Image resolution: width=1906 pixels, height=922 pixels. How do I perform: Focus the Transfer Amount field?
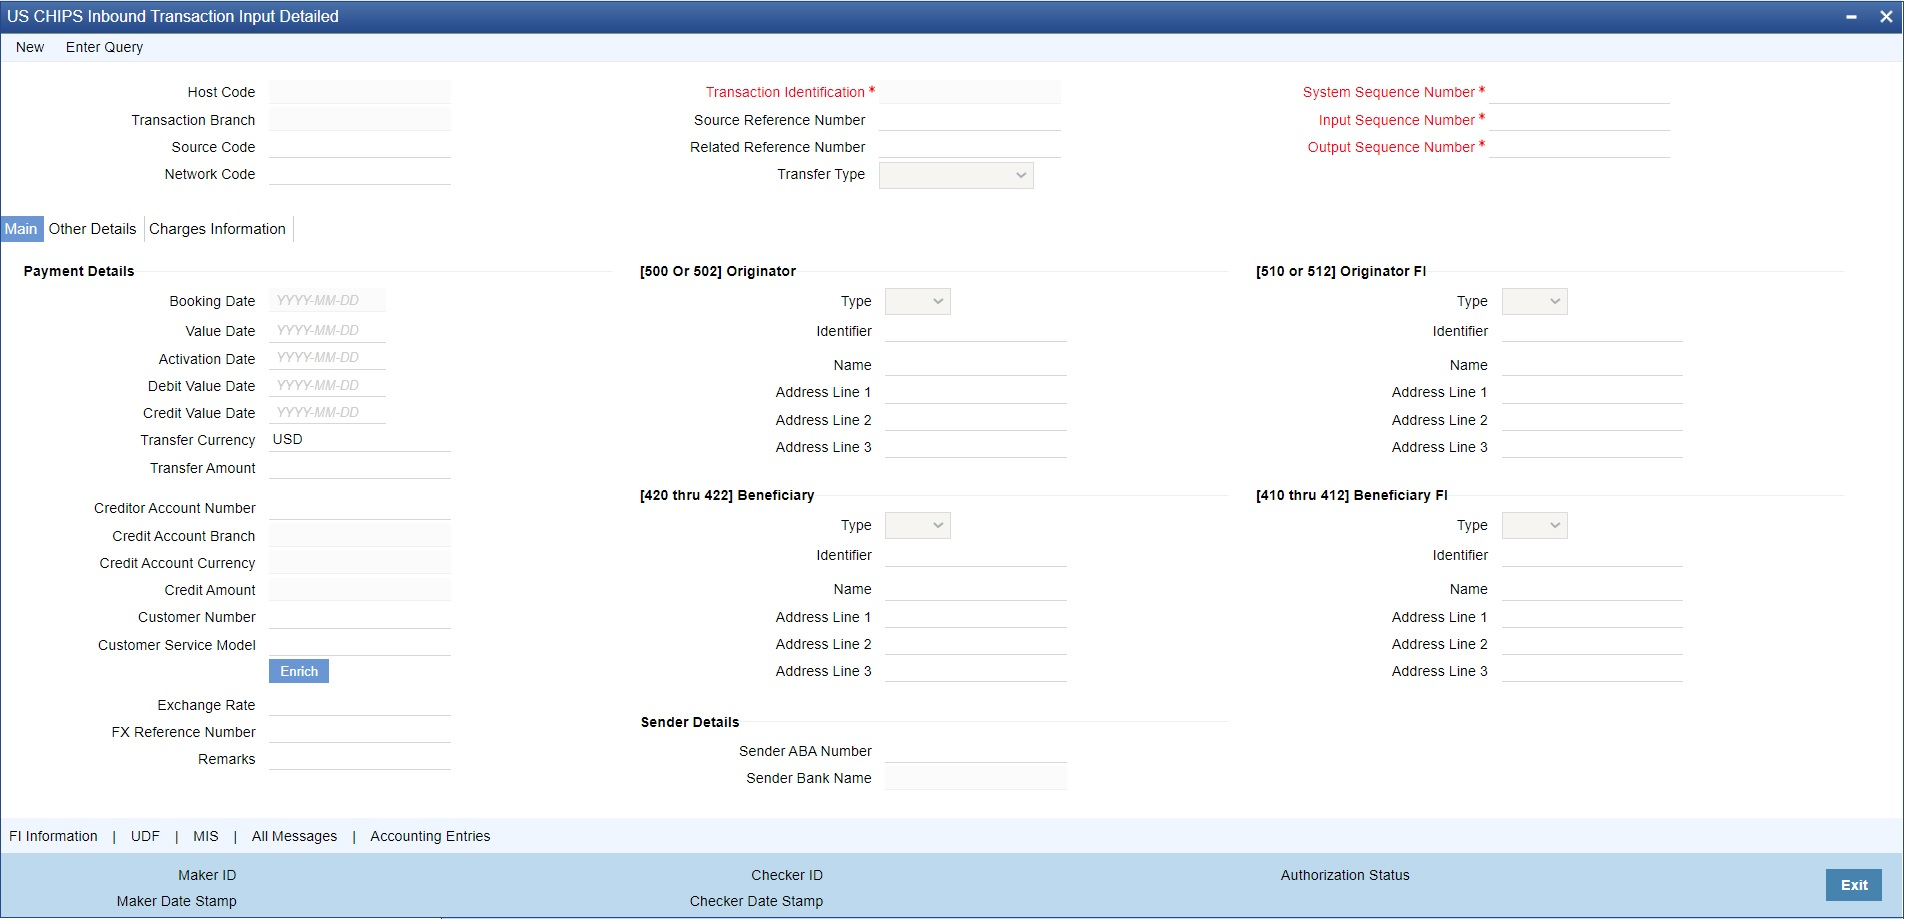[360, 468]
